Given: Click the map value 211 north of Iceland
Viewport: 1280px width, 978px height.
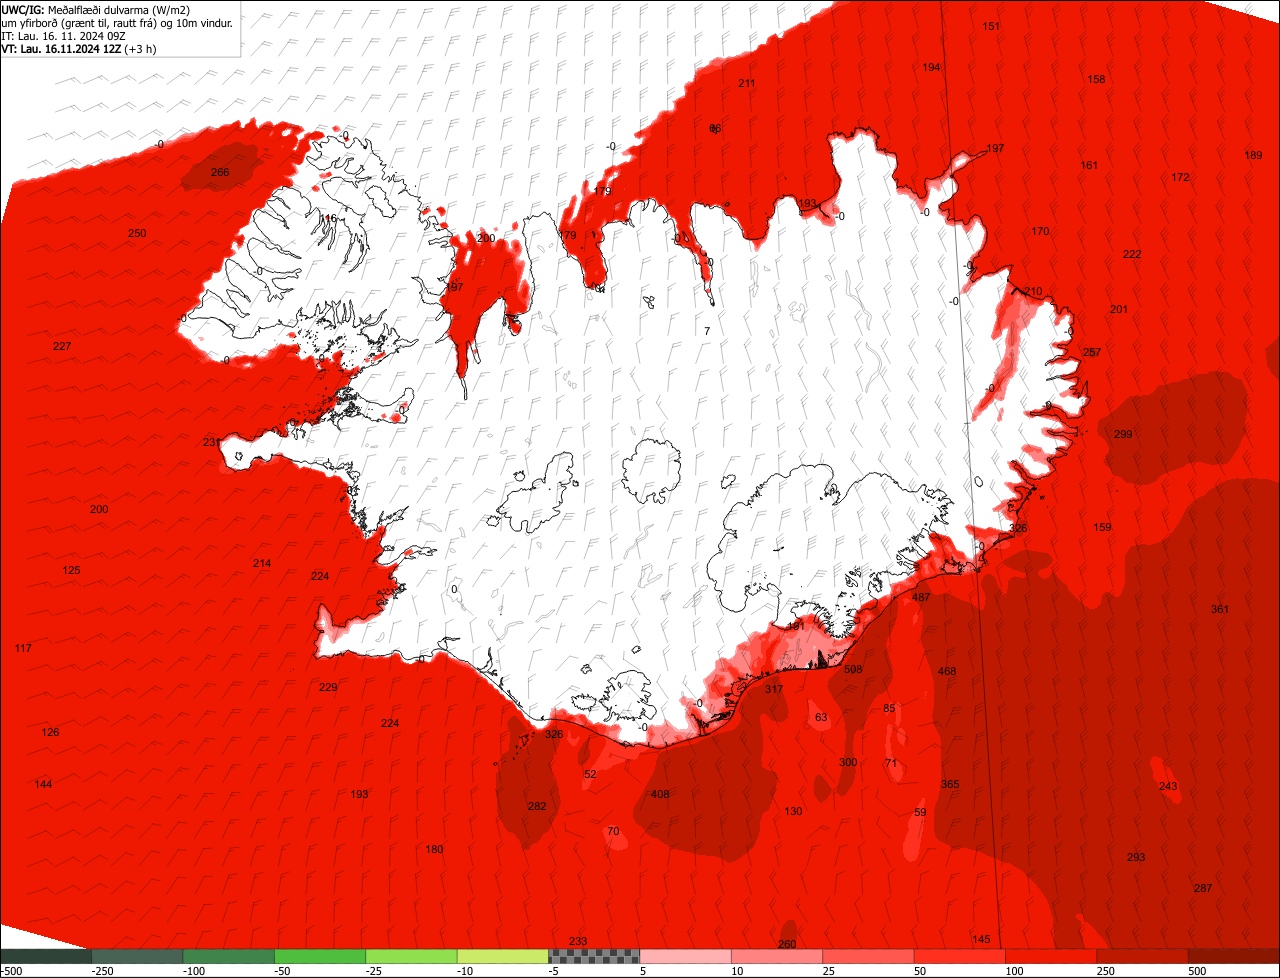Looking at the screenshot, I should point(747,83).
